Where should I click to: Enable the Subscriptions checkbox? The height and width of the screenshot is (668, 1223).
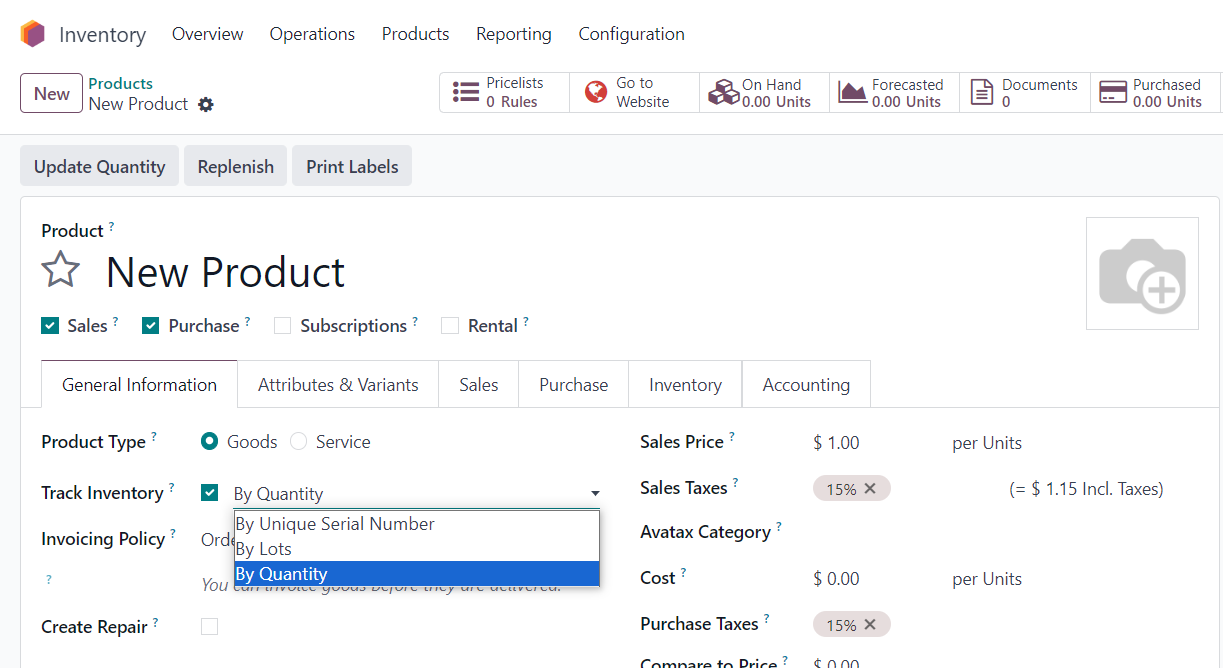(283, 326)
